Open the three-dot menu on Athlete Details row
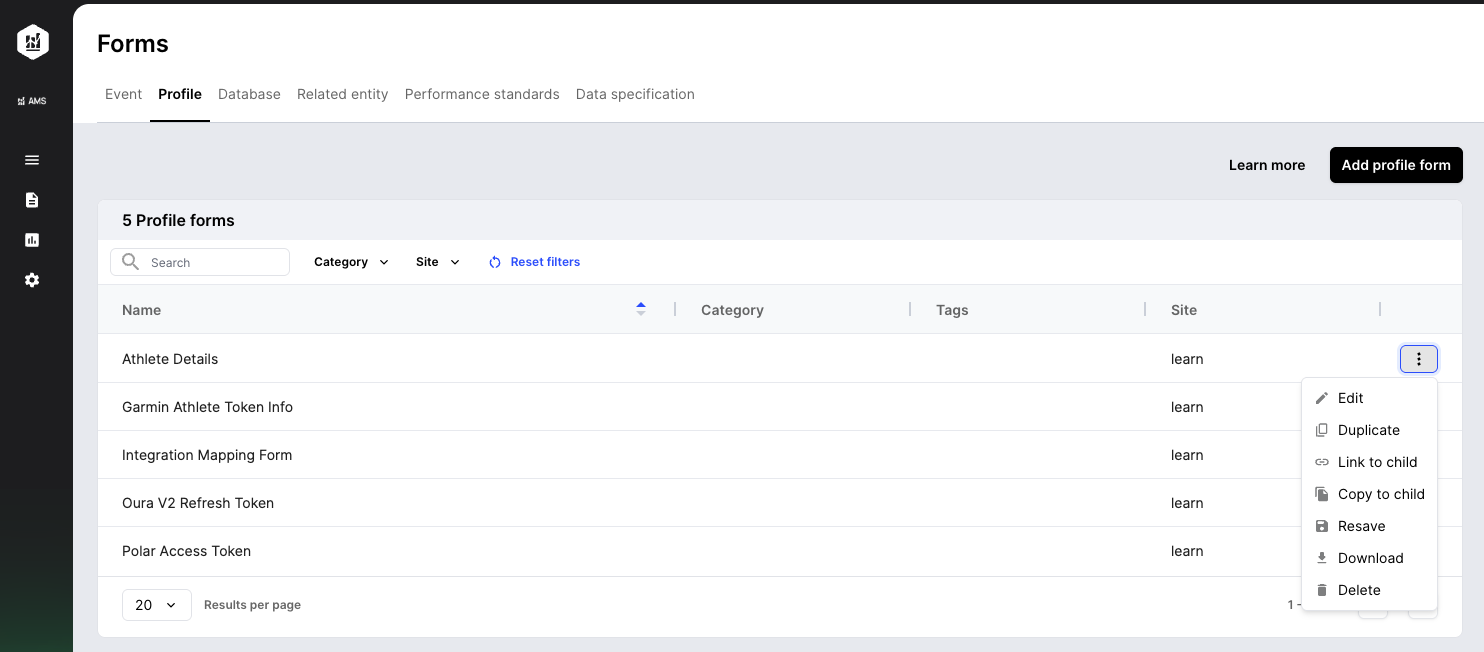Screen dimensions: 1484x652 (x=1419, y=358)
